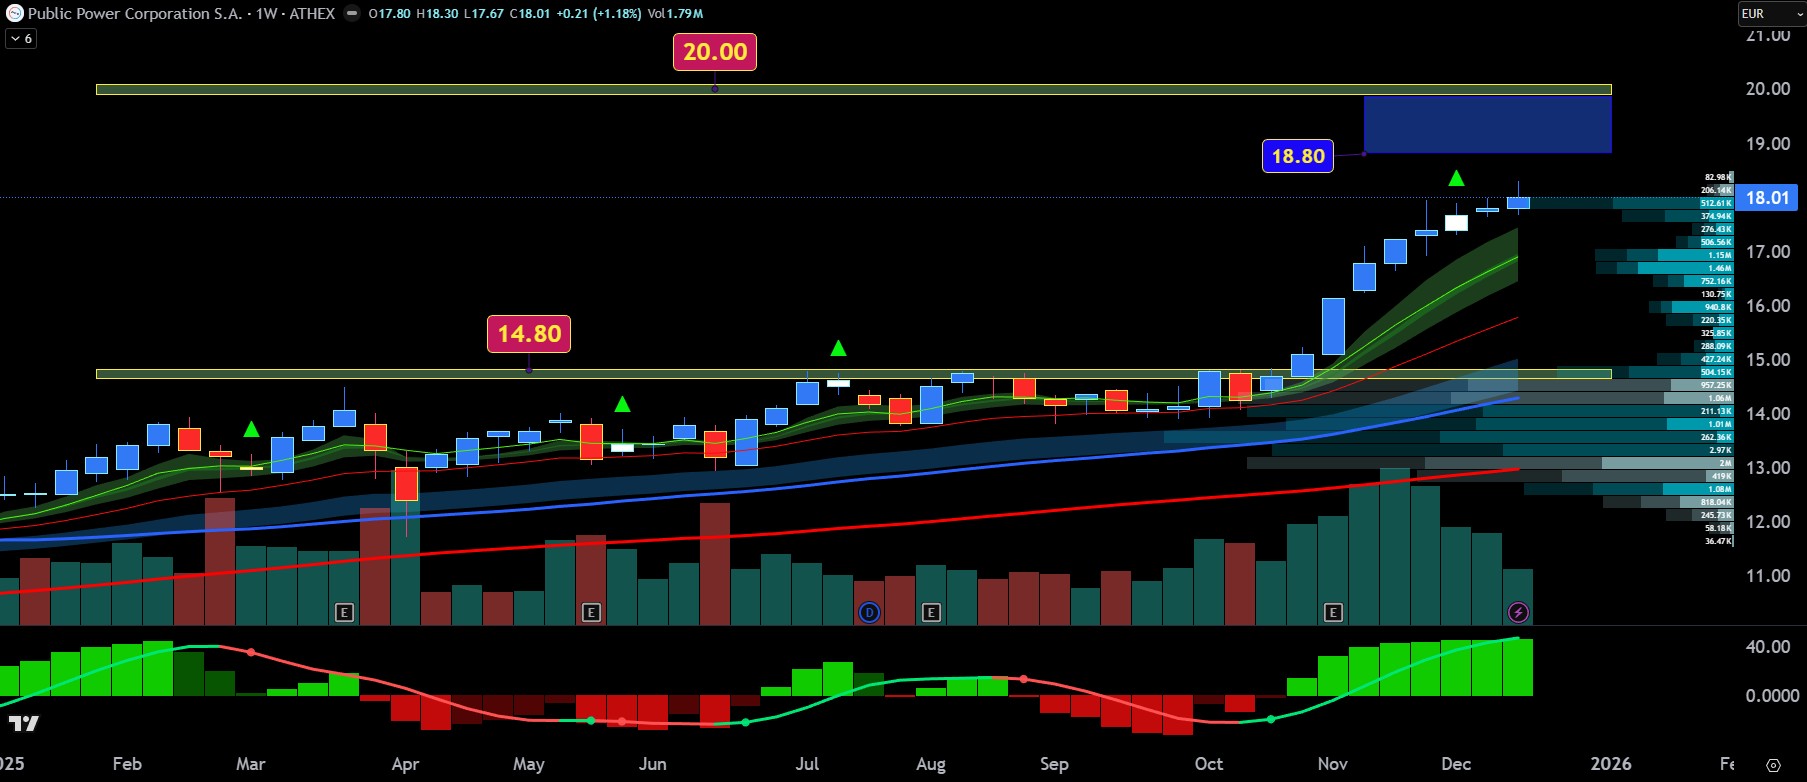
Task: Click the Public Power Corporation logo icon
Action: (14, 13)
